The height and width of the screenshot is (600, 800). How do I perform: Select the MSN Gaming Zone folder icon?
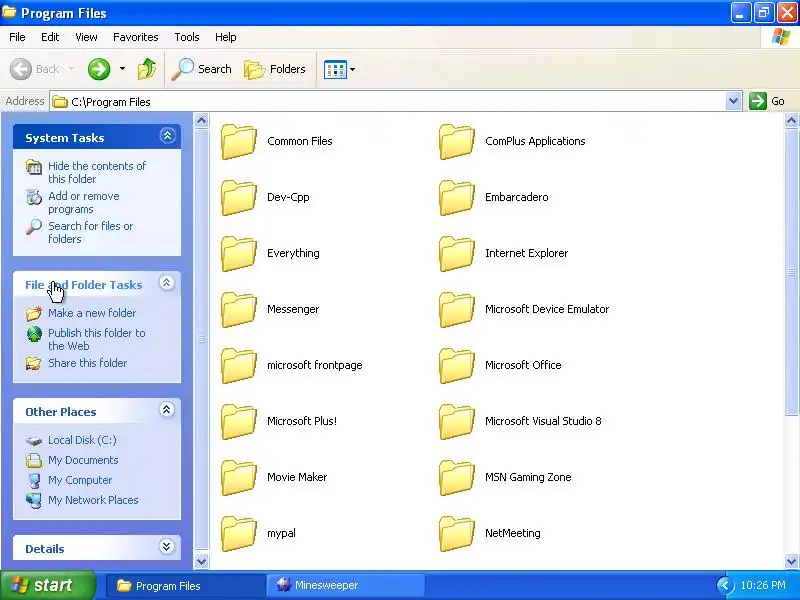coord(457,478)
